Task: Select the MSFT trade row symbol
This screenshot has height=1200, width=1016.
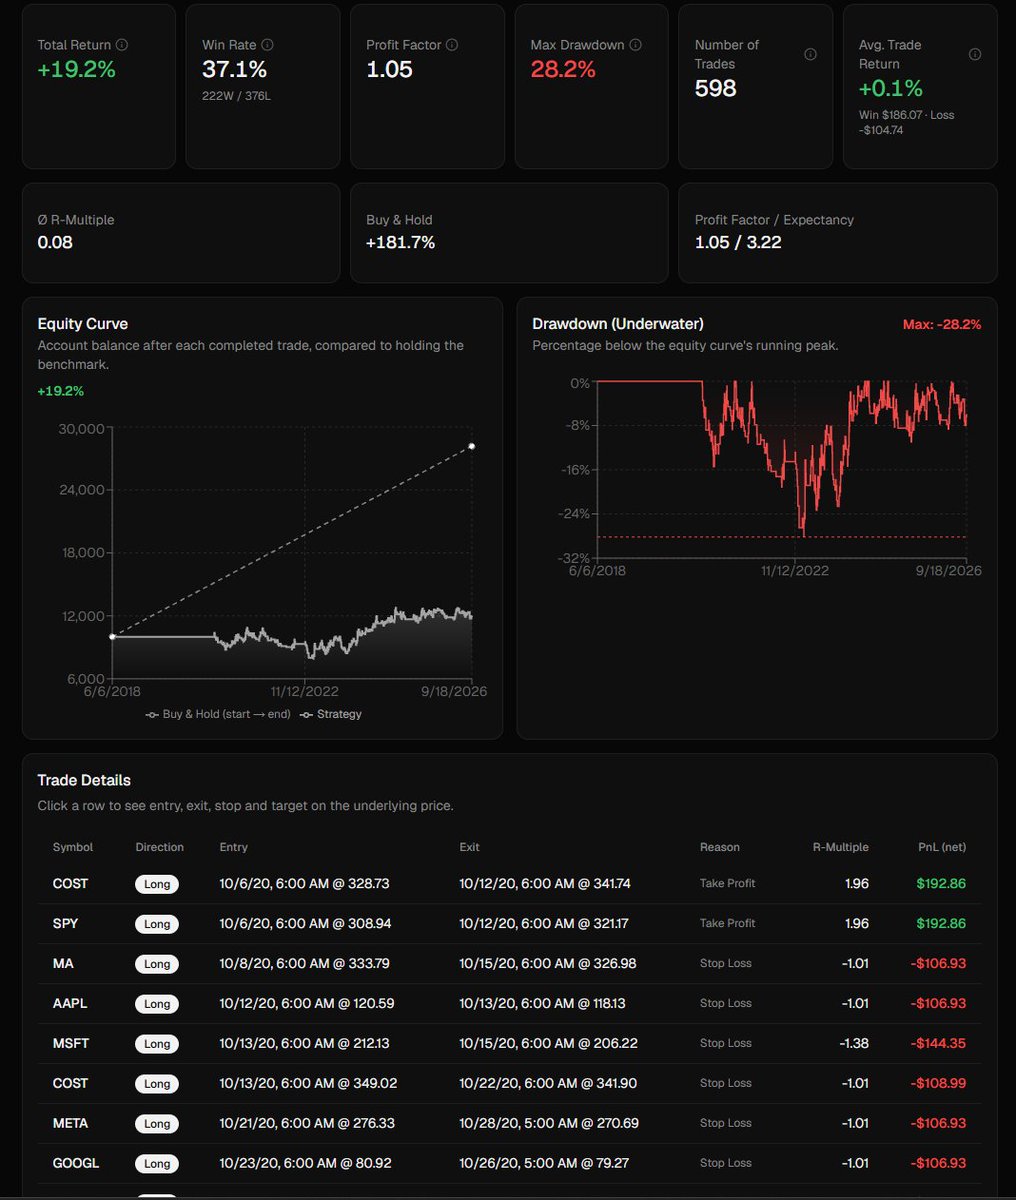Action: (x=71, y=1044)
